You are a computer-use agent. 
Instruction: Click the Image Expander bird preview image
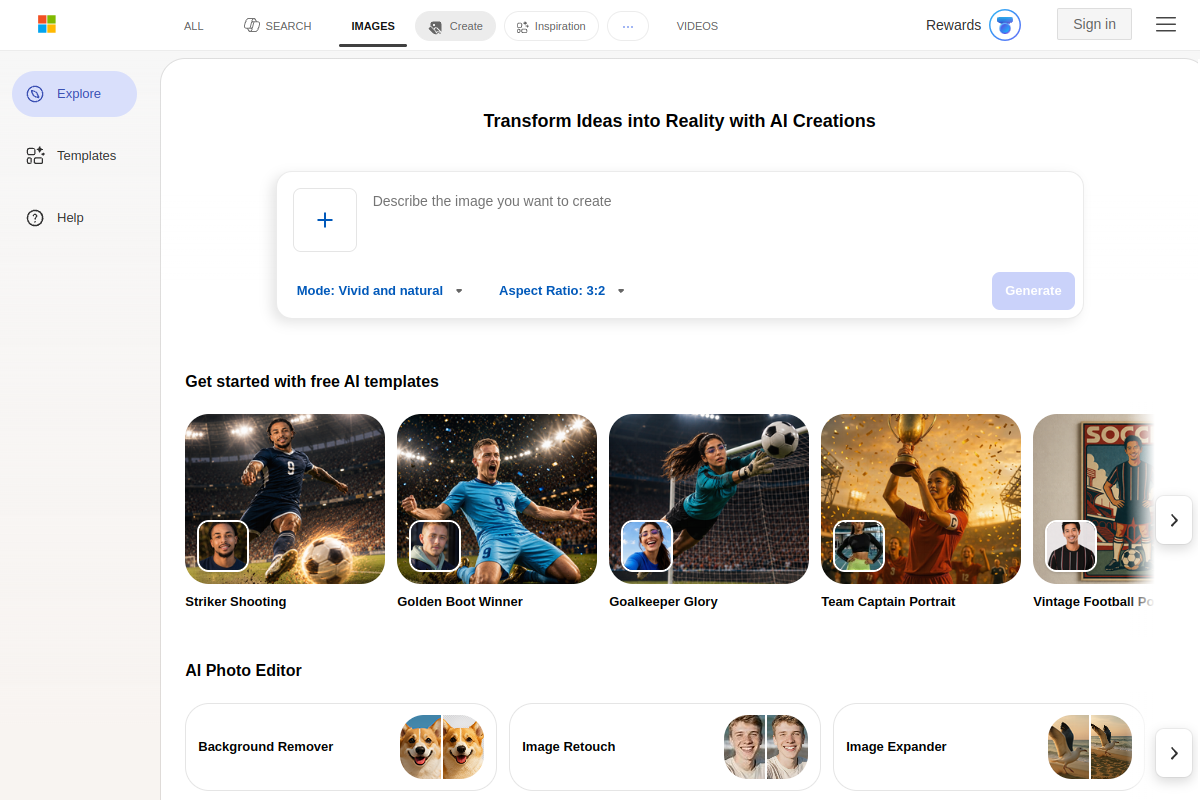point(1090,747)
